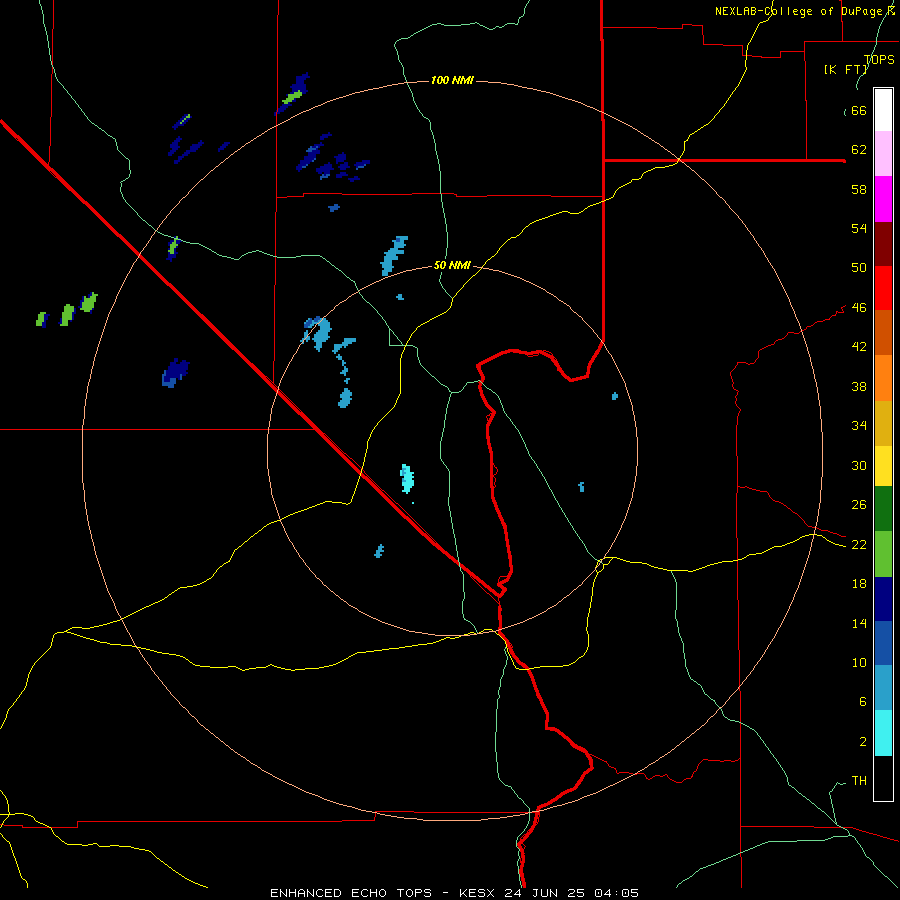Pick the dark red (maroon) legend swatch

pyautogui.click(x=883, y=244)
